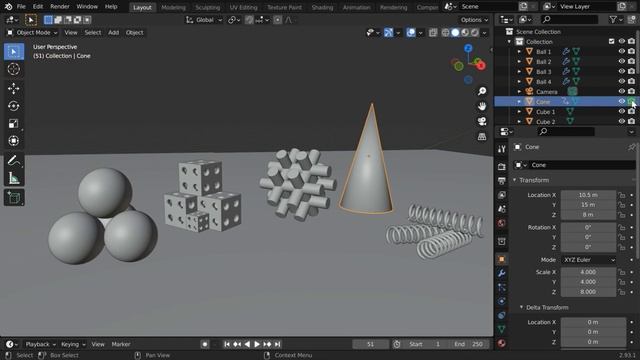This screenshot has width=640, height=360.
Task: Expand Ball 1 tree item
Action: pos(519,51)
